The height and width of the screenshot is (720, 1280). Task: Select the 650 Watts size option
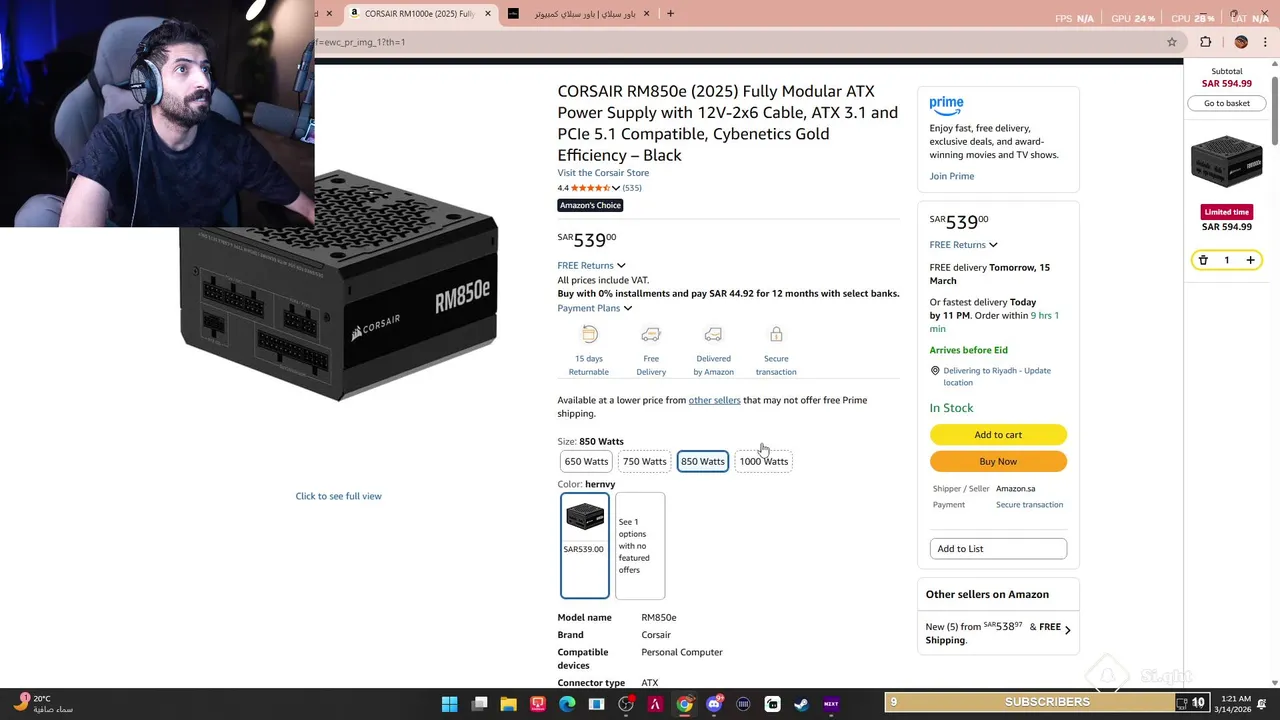click(586, 461)
